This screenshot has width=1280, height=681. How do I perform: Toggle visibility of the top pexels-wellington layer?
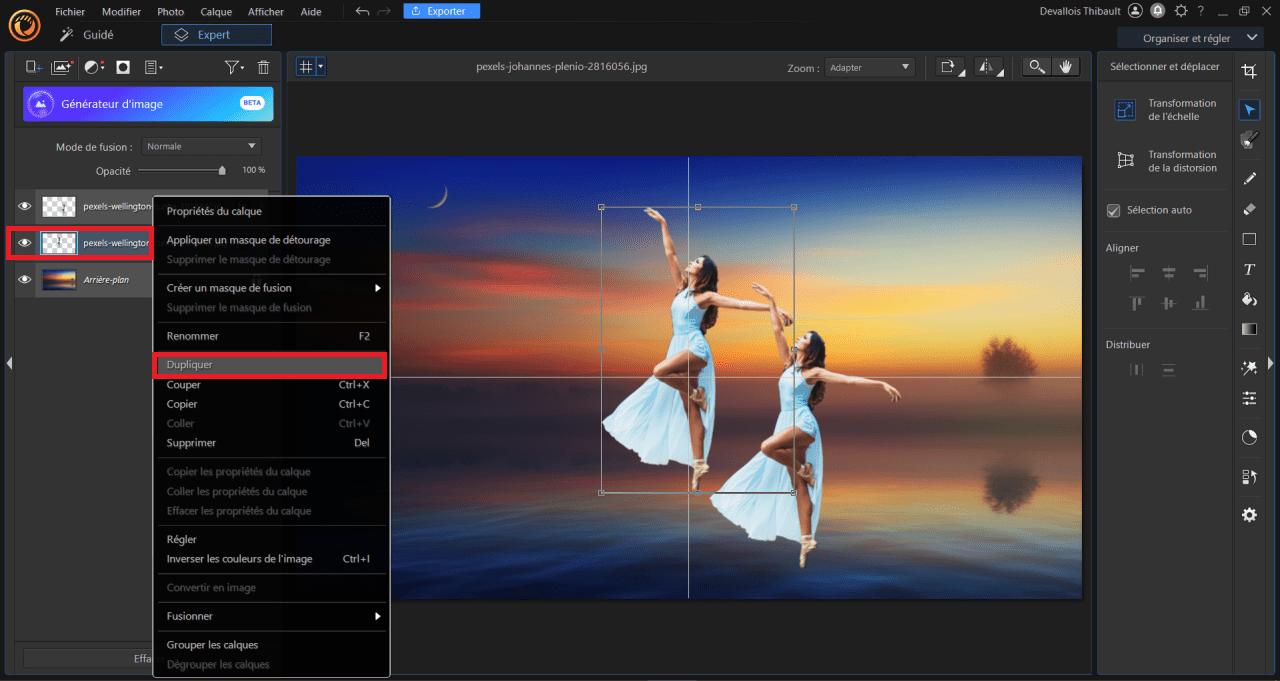tap(25, 206)
